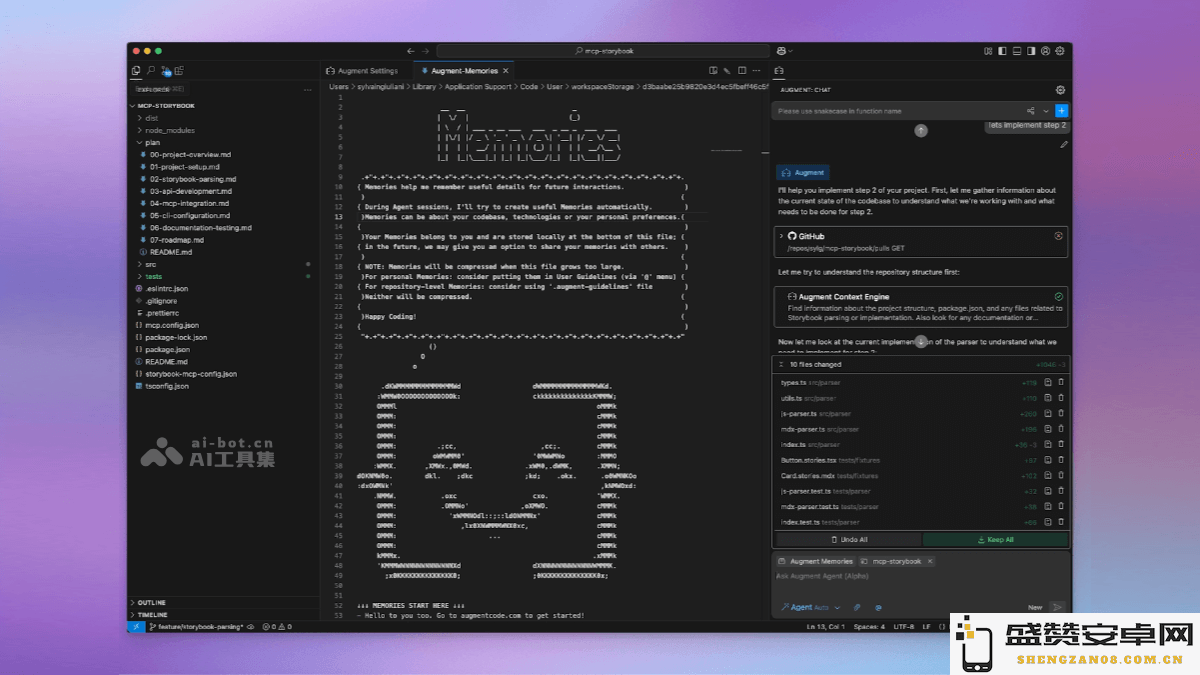Click the feature/storybook-parsing branch in status bar
Viewport: 1200px width, 675px height.
tap(196, 626)
